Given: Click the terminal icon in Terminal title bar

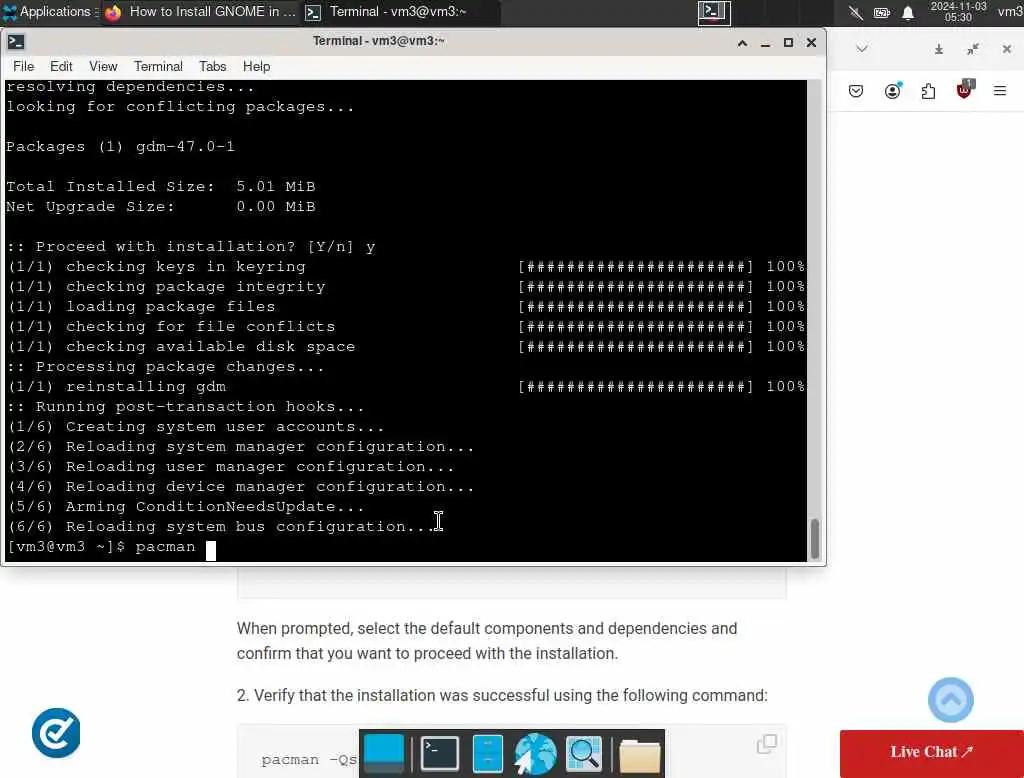Looking at the screenshot, I should (16, 42).
